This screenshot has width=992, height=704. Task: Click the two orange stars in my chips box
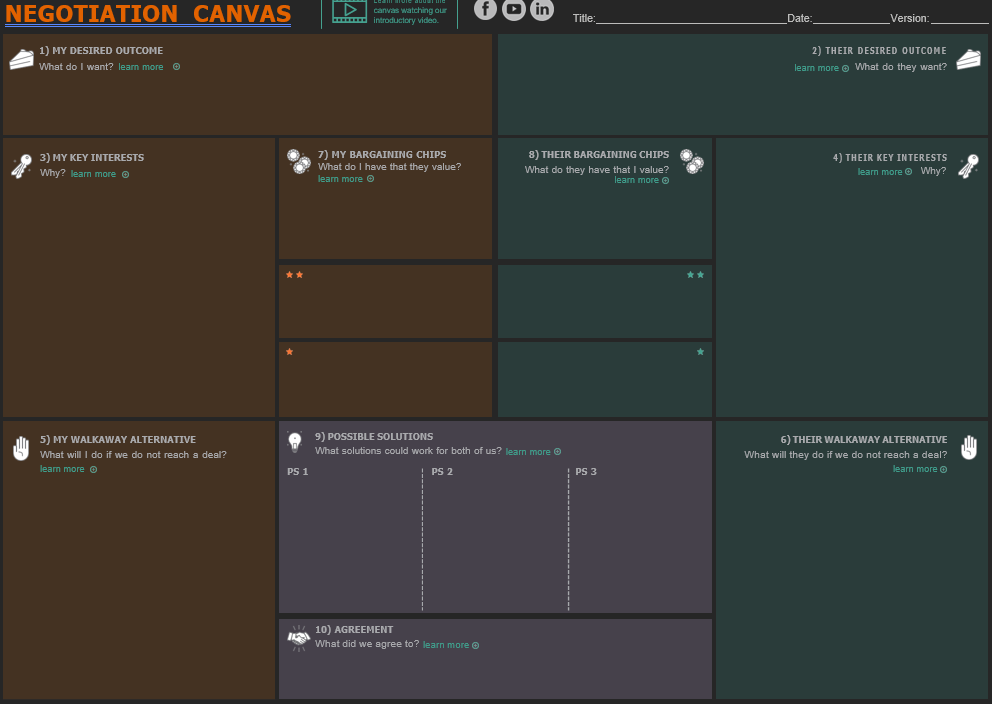(x=294, y=275)
